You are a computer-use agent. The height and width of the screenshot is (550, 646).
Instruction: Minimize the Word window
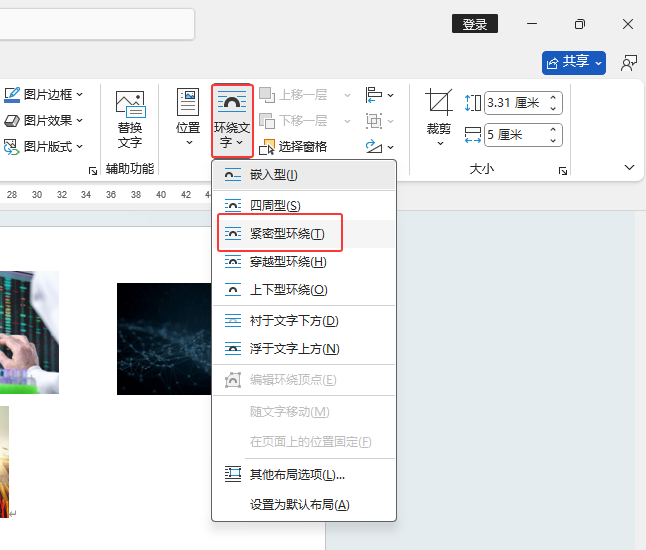point(532,24)
